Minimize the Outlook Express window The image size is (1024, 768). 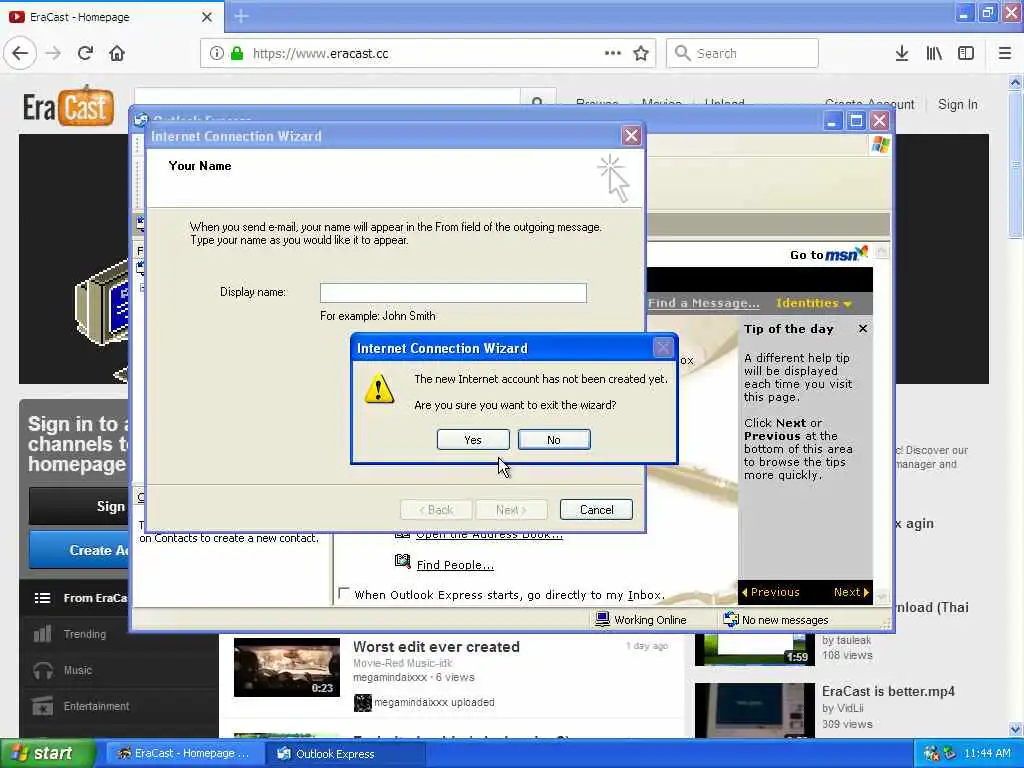point(832,121)
